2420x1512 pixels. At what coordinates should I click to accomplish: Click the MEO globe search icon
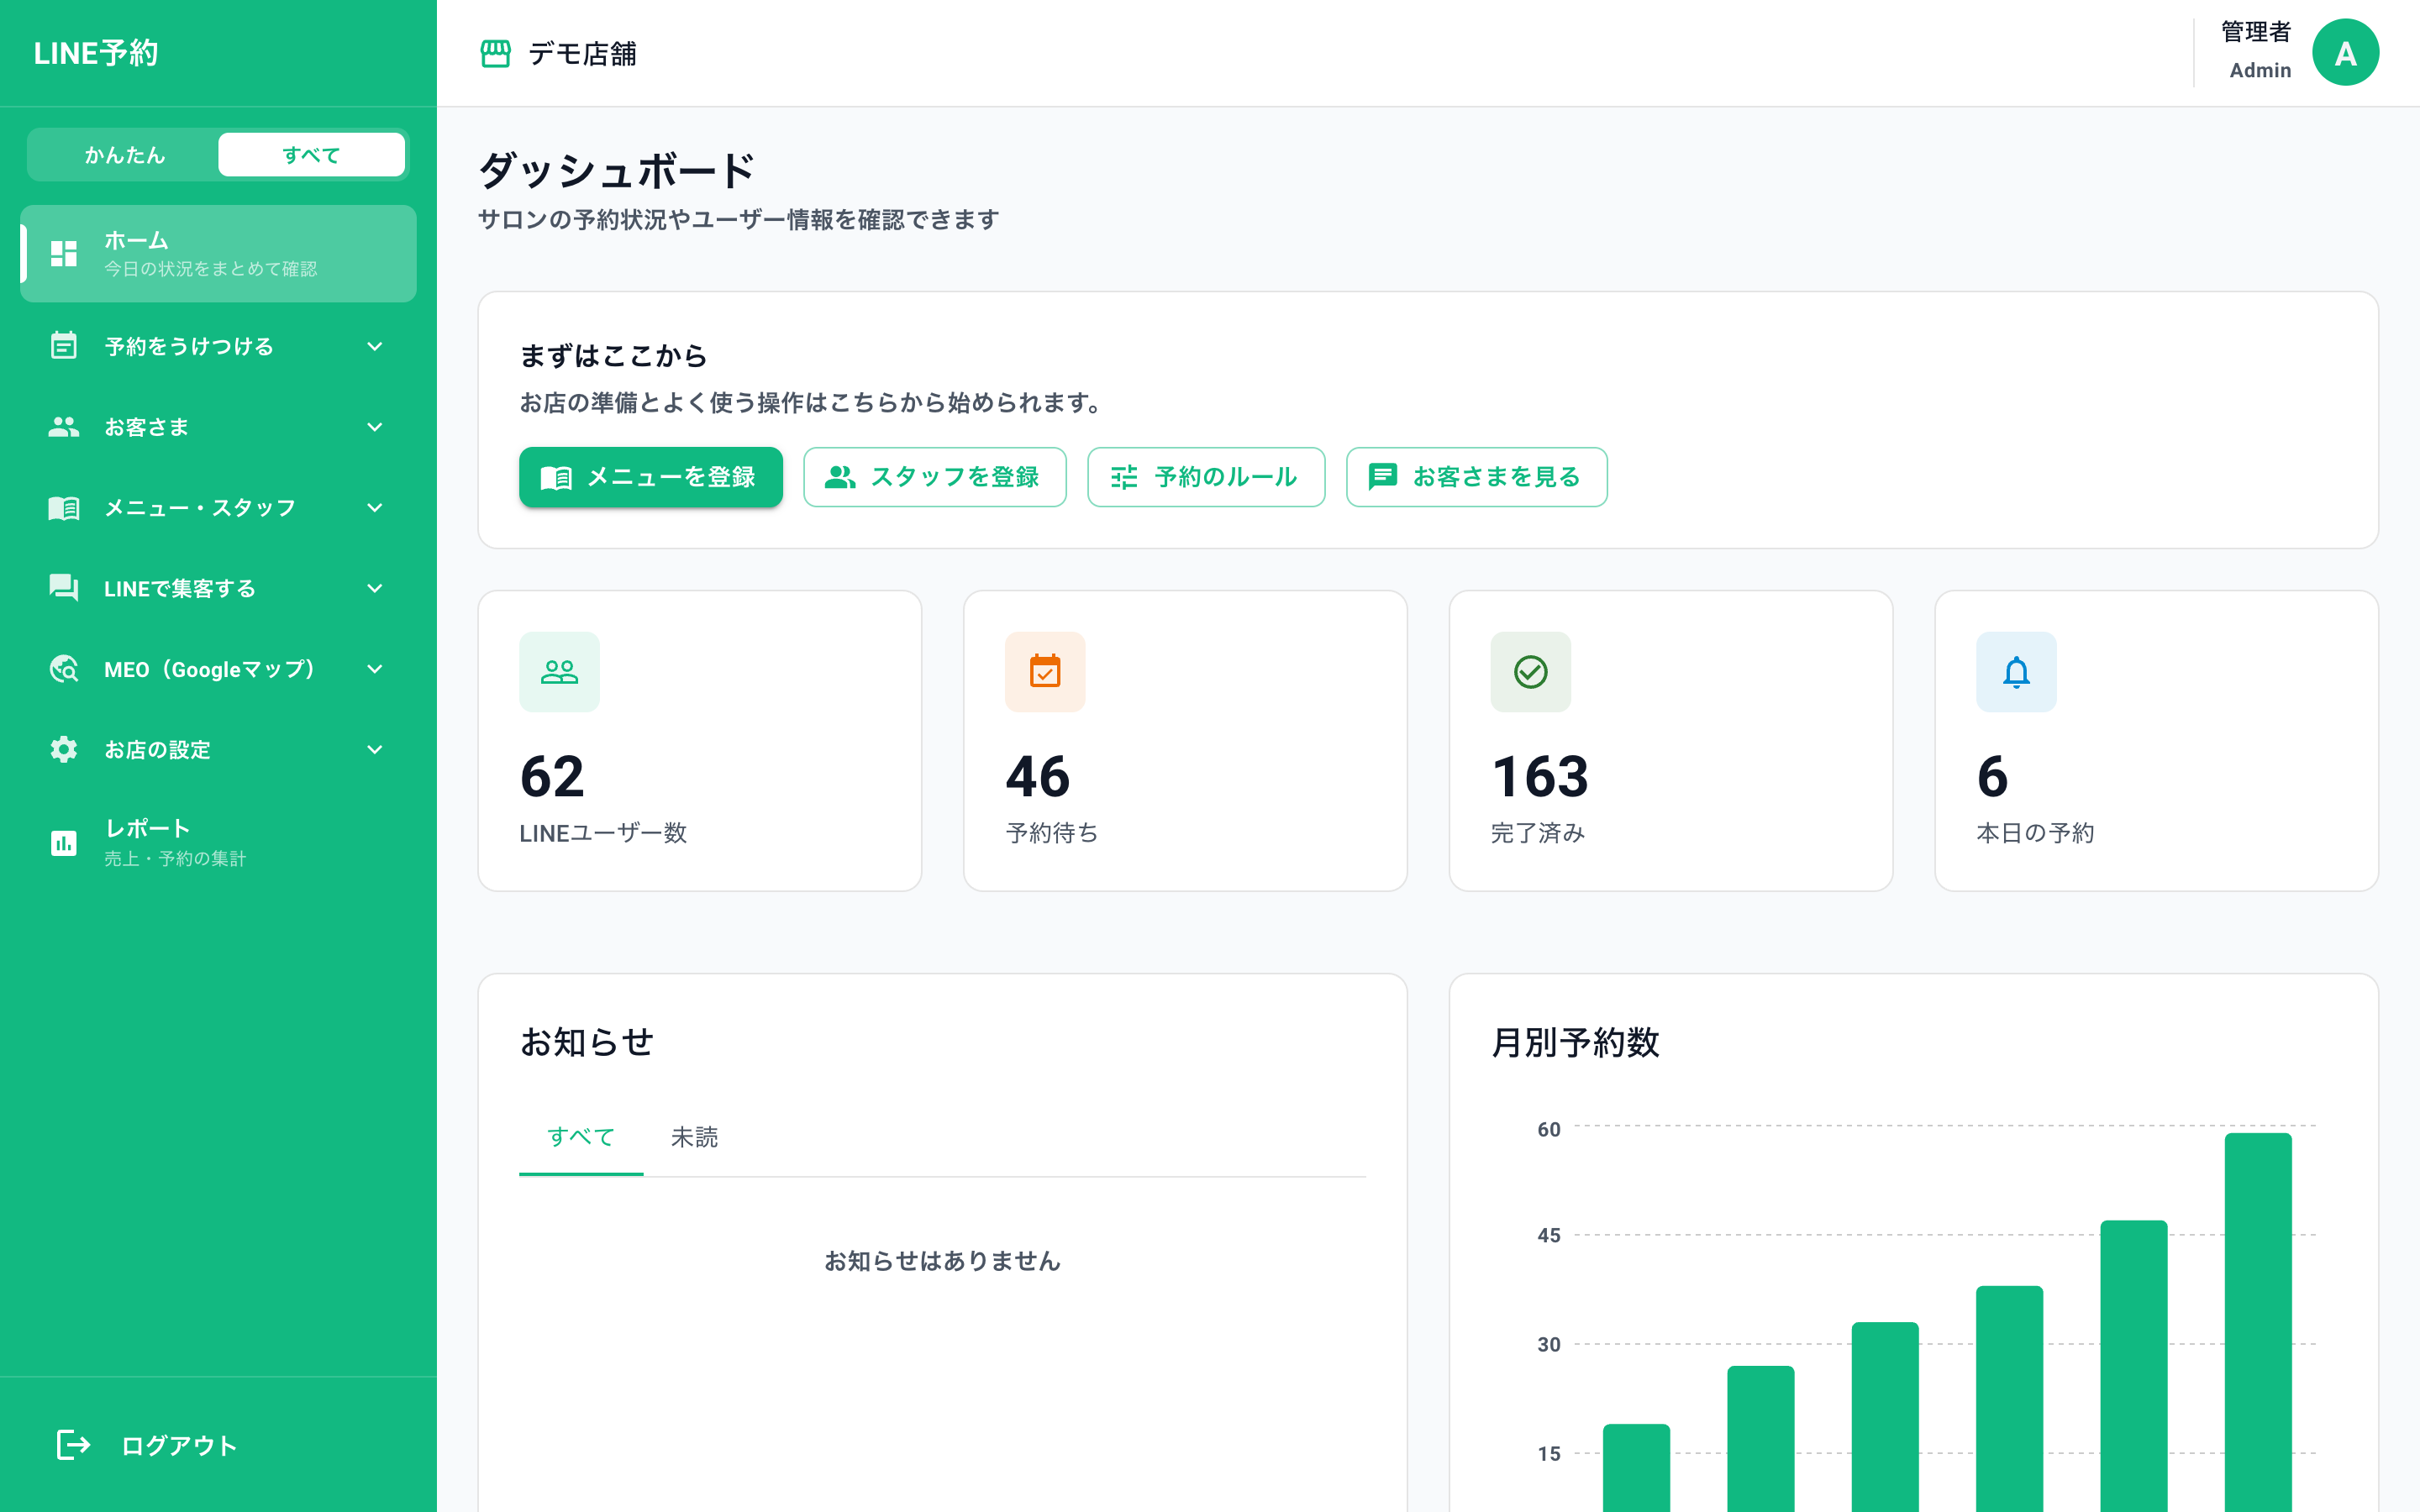pos(64,669)
